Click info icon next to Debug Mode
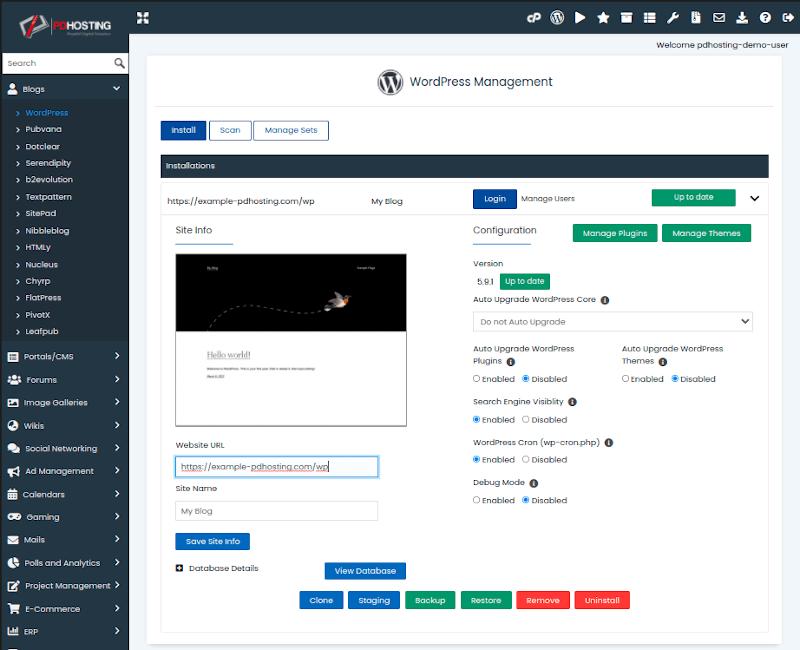The height and width of the screenshot is (650, 800). pyautogui.click(x=534, y=483)
